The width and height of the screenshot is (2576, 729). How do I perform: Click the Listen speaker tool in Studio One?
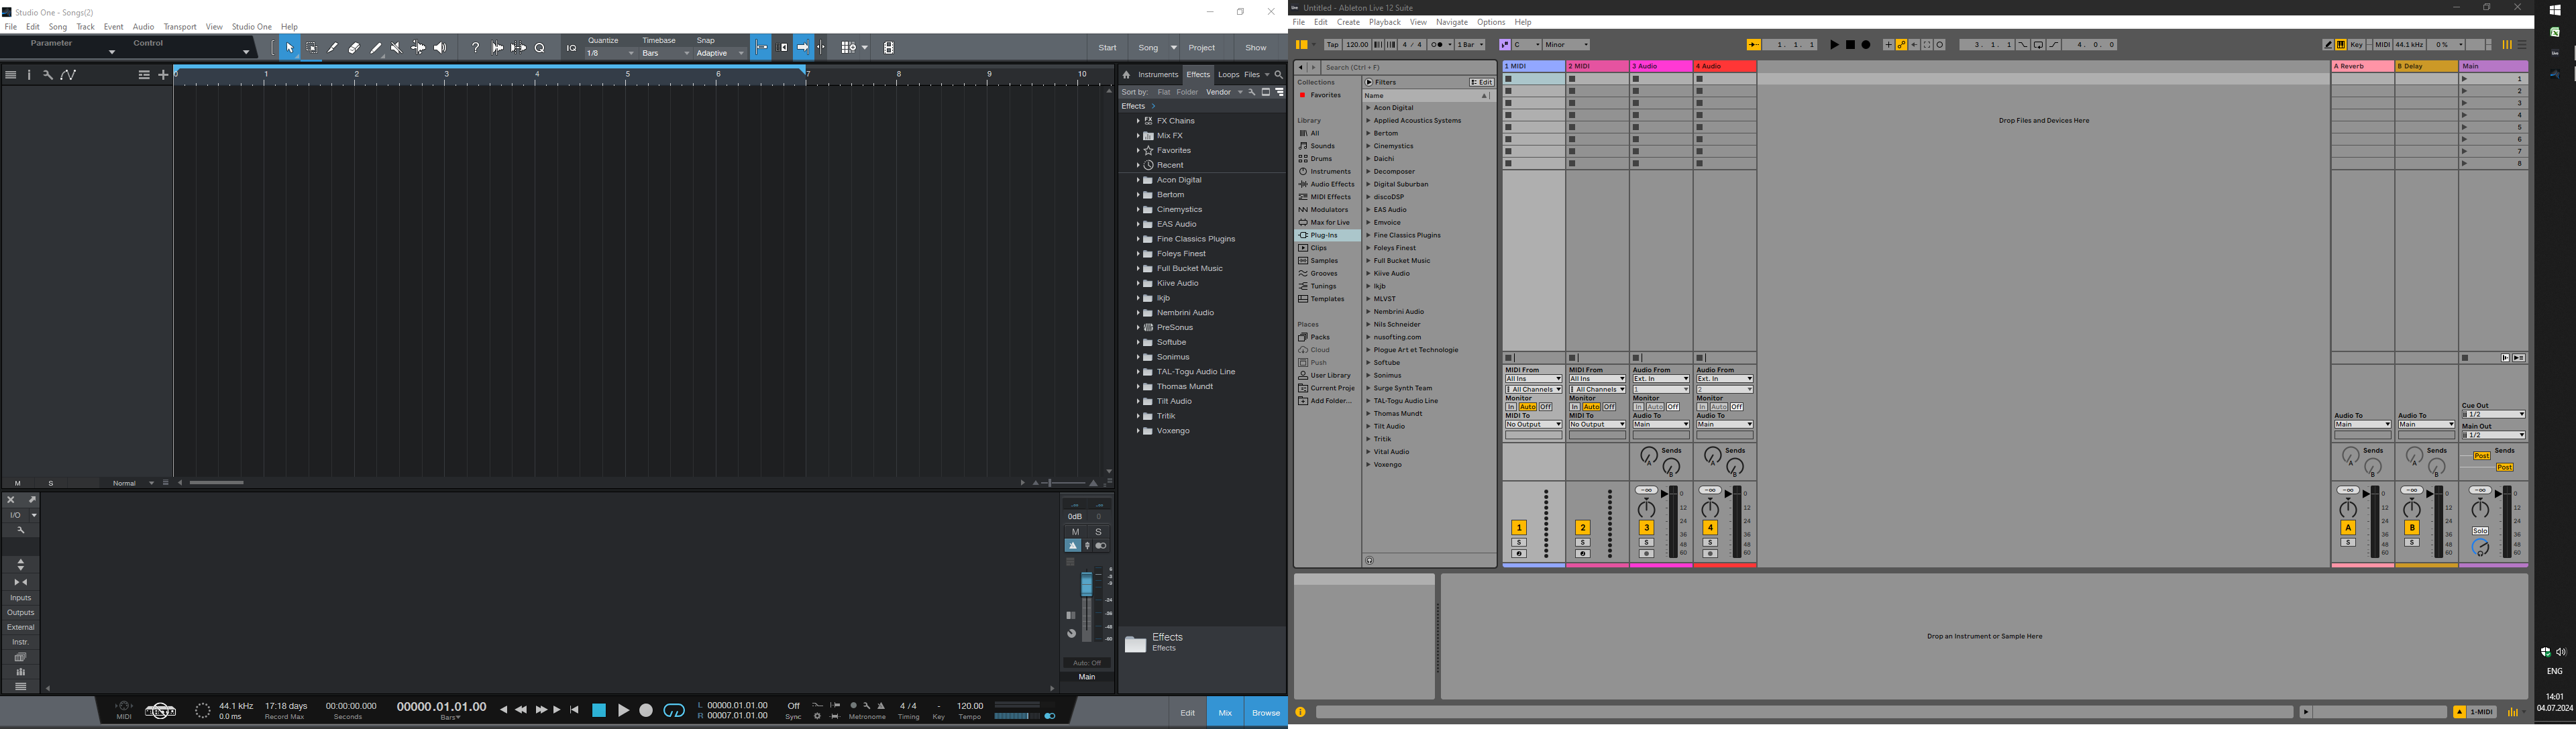(440, 48)
